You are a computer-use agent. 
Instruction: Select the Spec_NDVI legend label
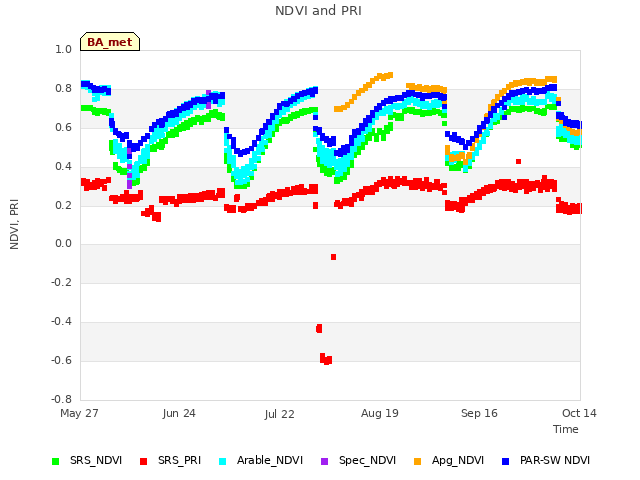367,460
